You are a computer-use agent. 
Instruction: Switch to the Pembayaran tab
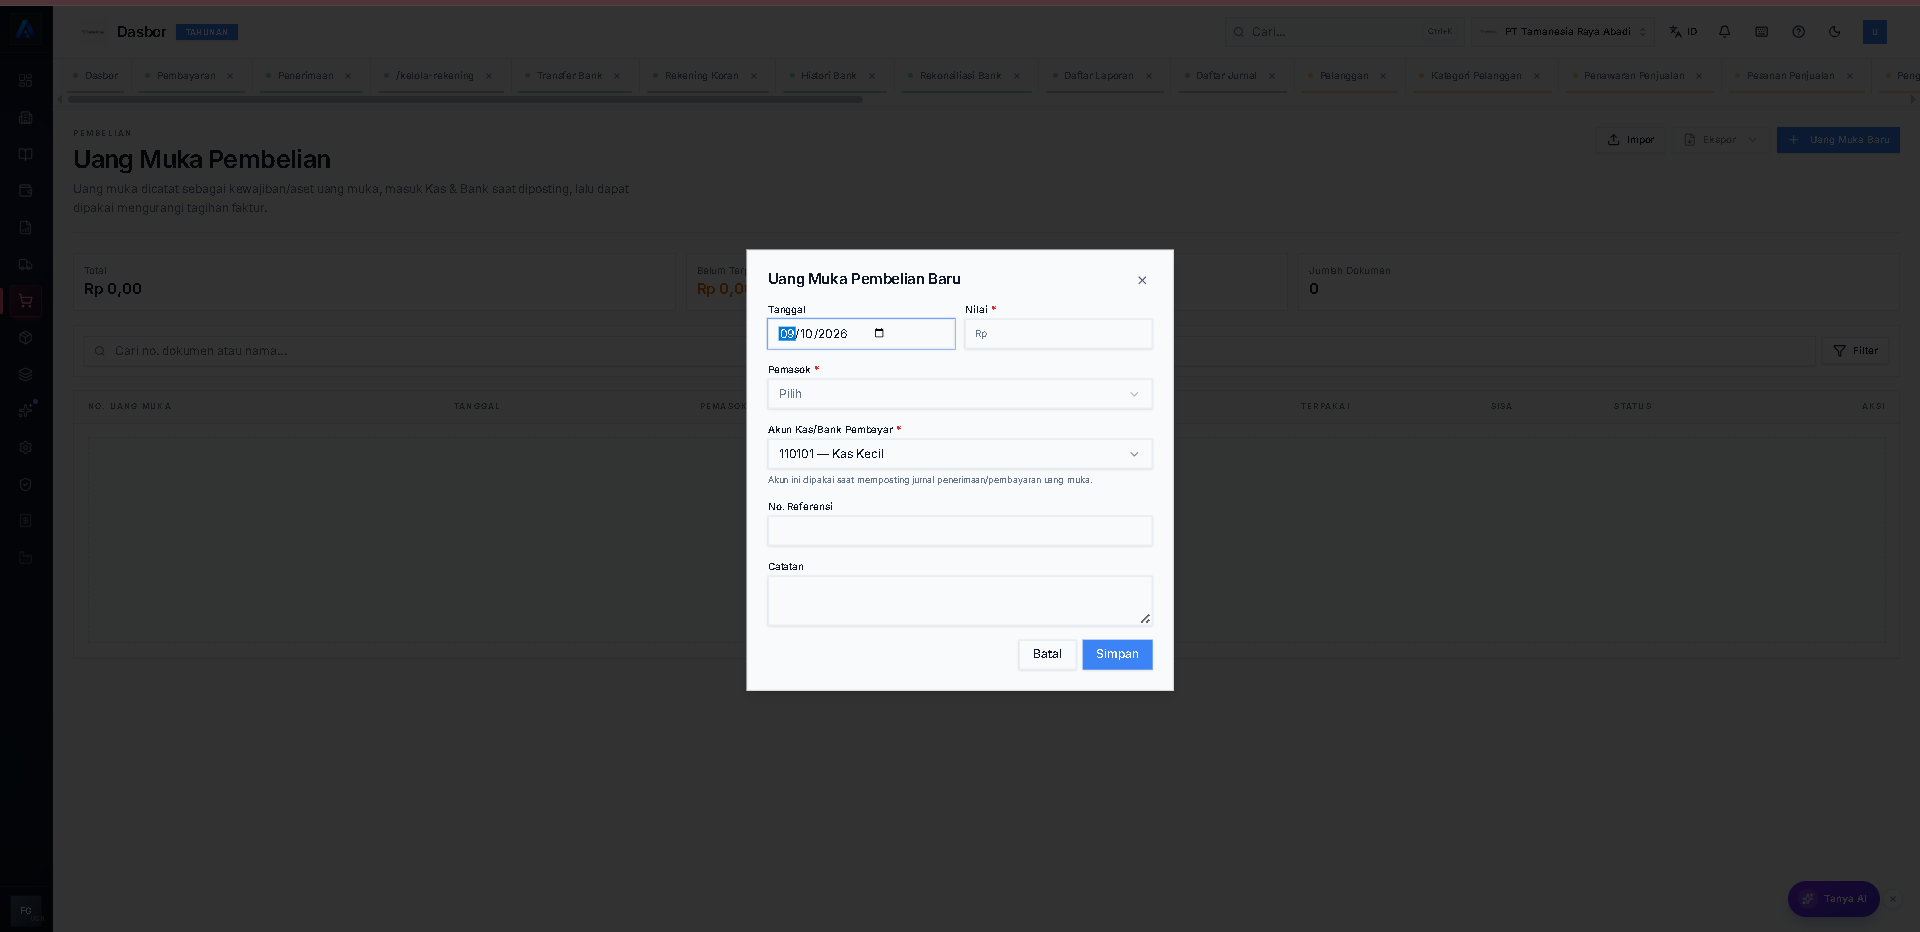186,76
